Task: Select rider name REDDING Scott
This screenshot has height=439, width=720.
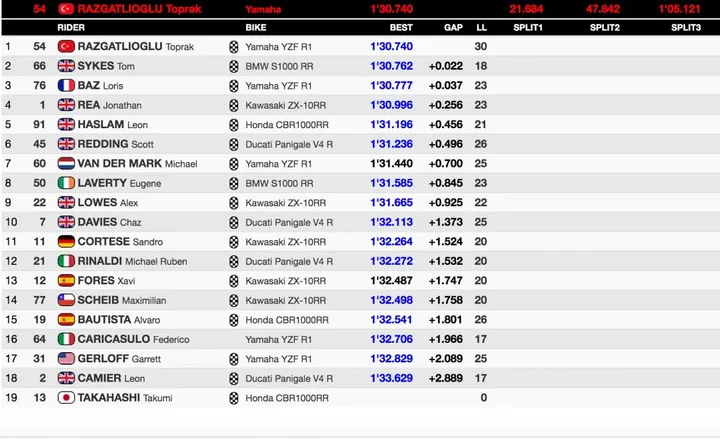Action: tap(115, 144)
